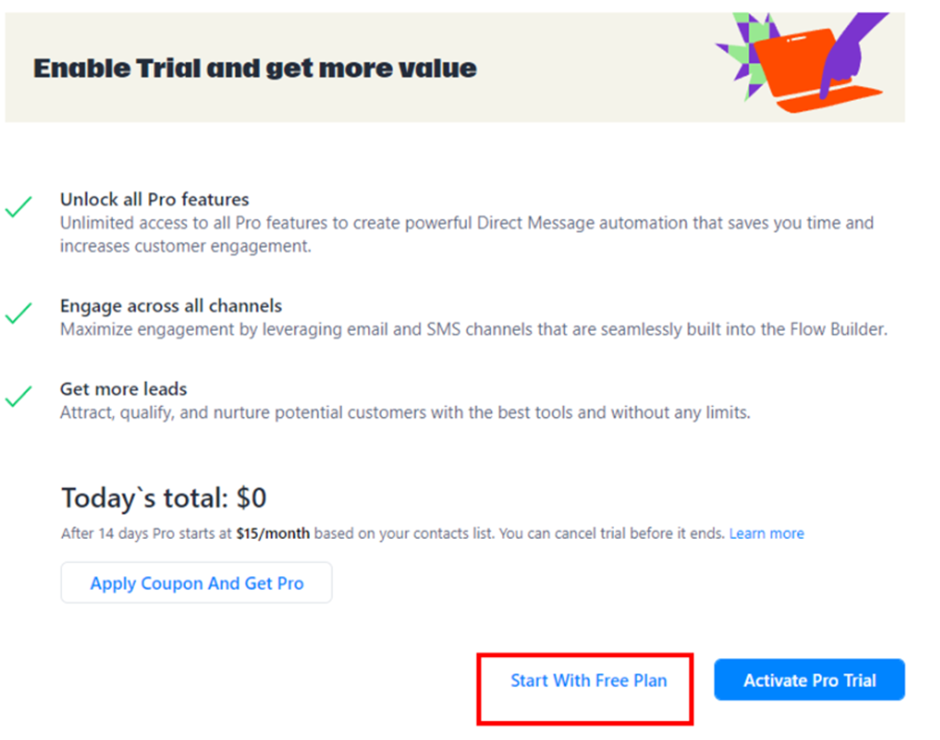Click the attract, qualify, and nurture description
The image size is (940, 740).
coord(404,412)
